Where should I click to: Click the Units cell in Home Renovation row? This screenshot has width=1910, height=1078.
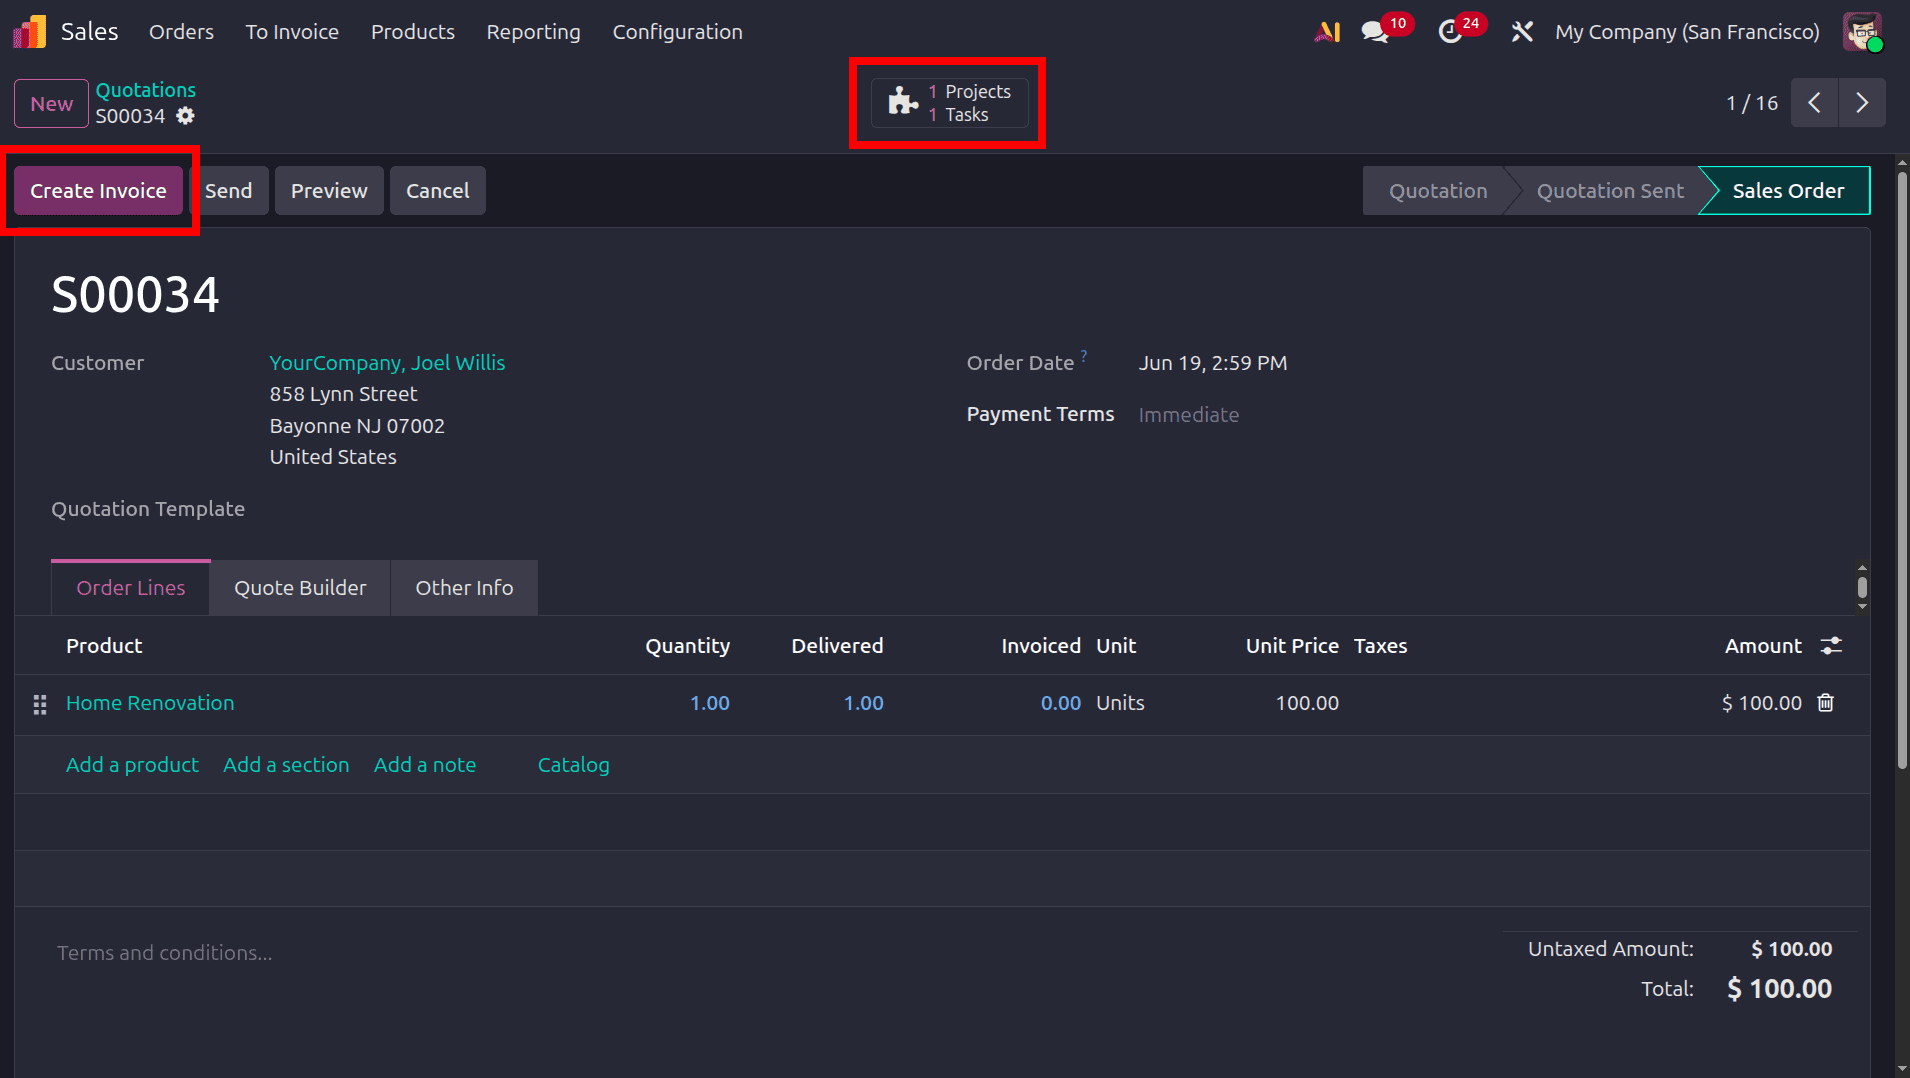pyautogui.click(x=1120, y=703)
